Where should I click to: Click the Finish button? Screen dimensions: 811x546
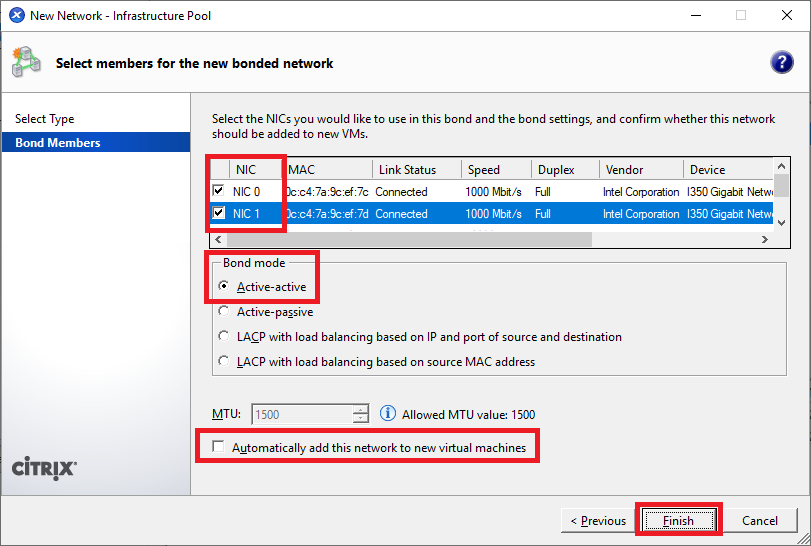point(678,520)
